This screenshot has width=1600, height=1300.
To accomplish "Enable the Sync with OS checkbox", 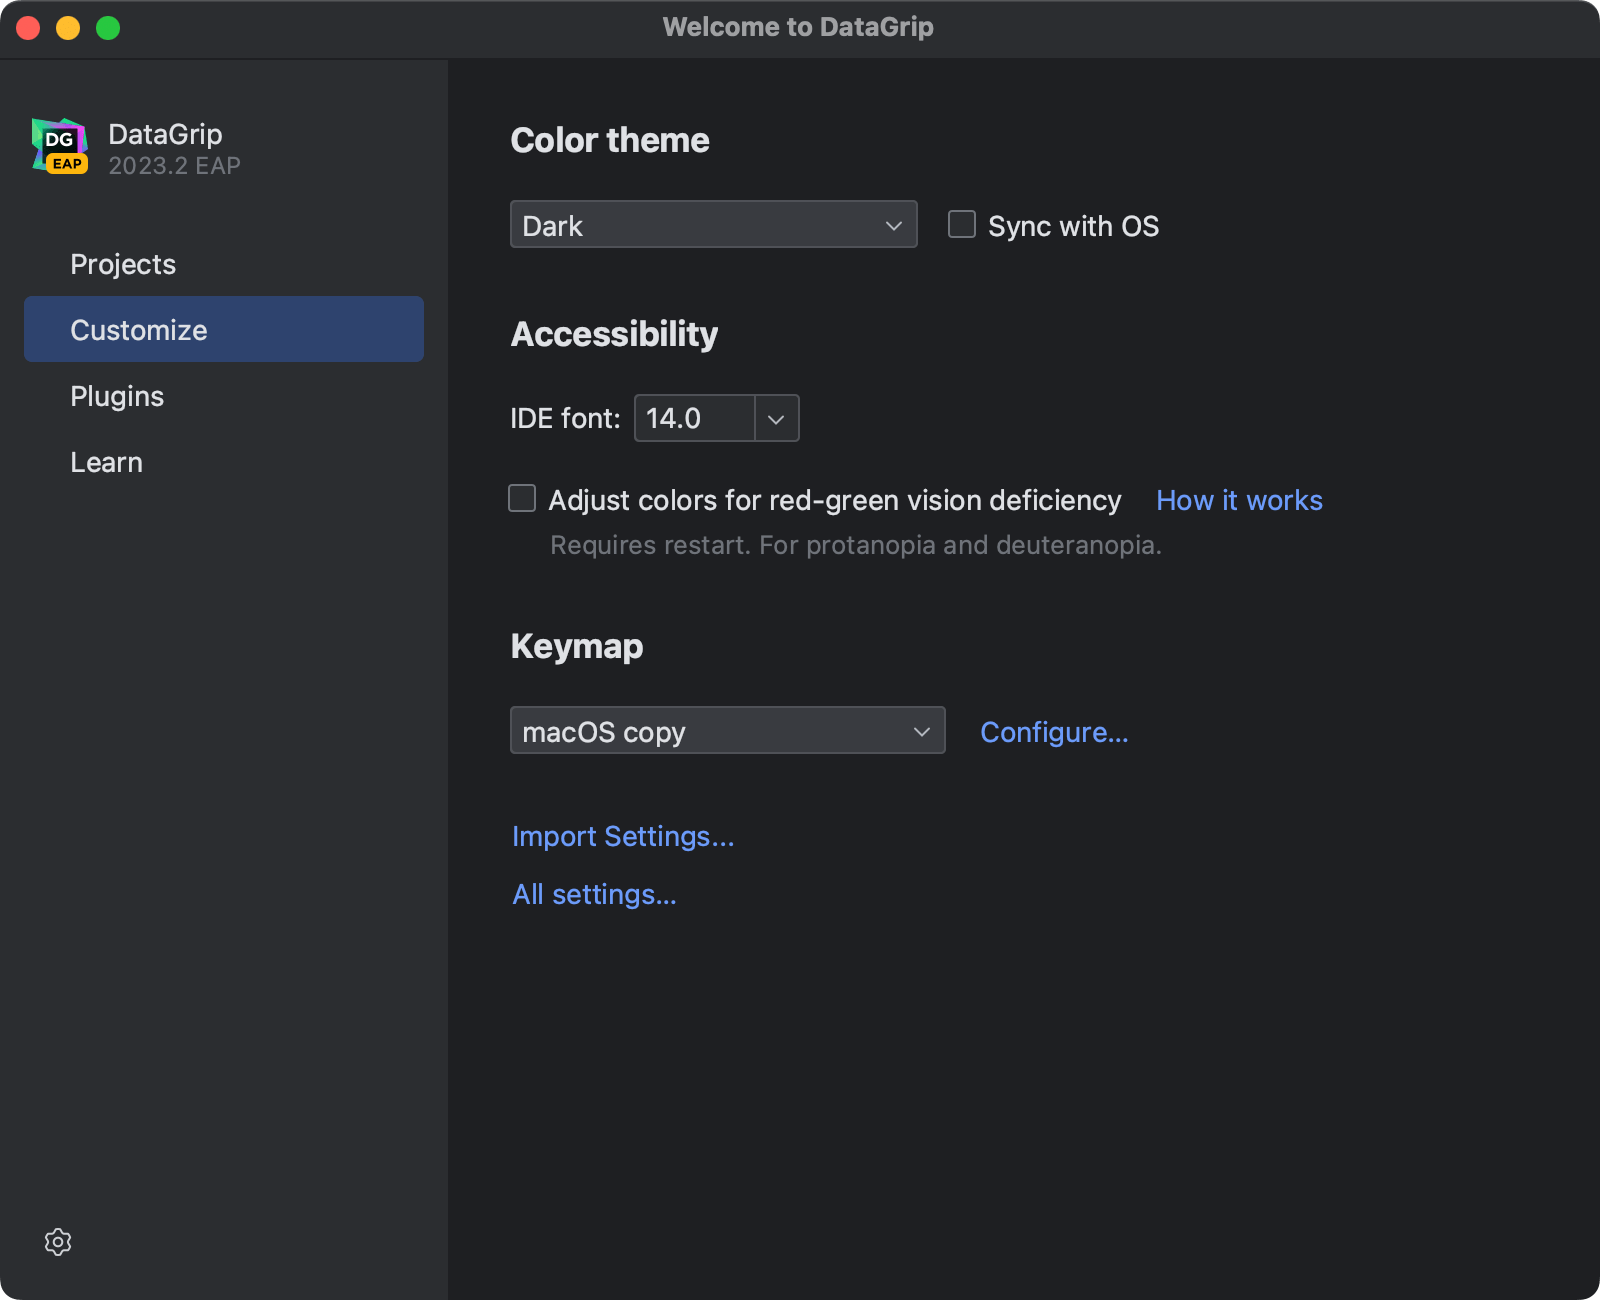I will tap(962, 225).
